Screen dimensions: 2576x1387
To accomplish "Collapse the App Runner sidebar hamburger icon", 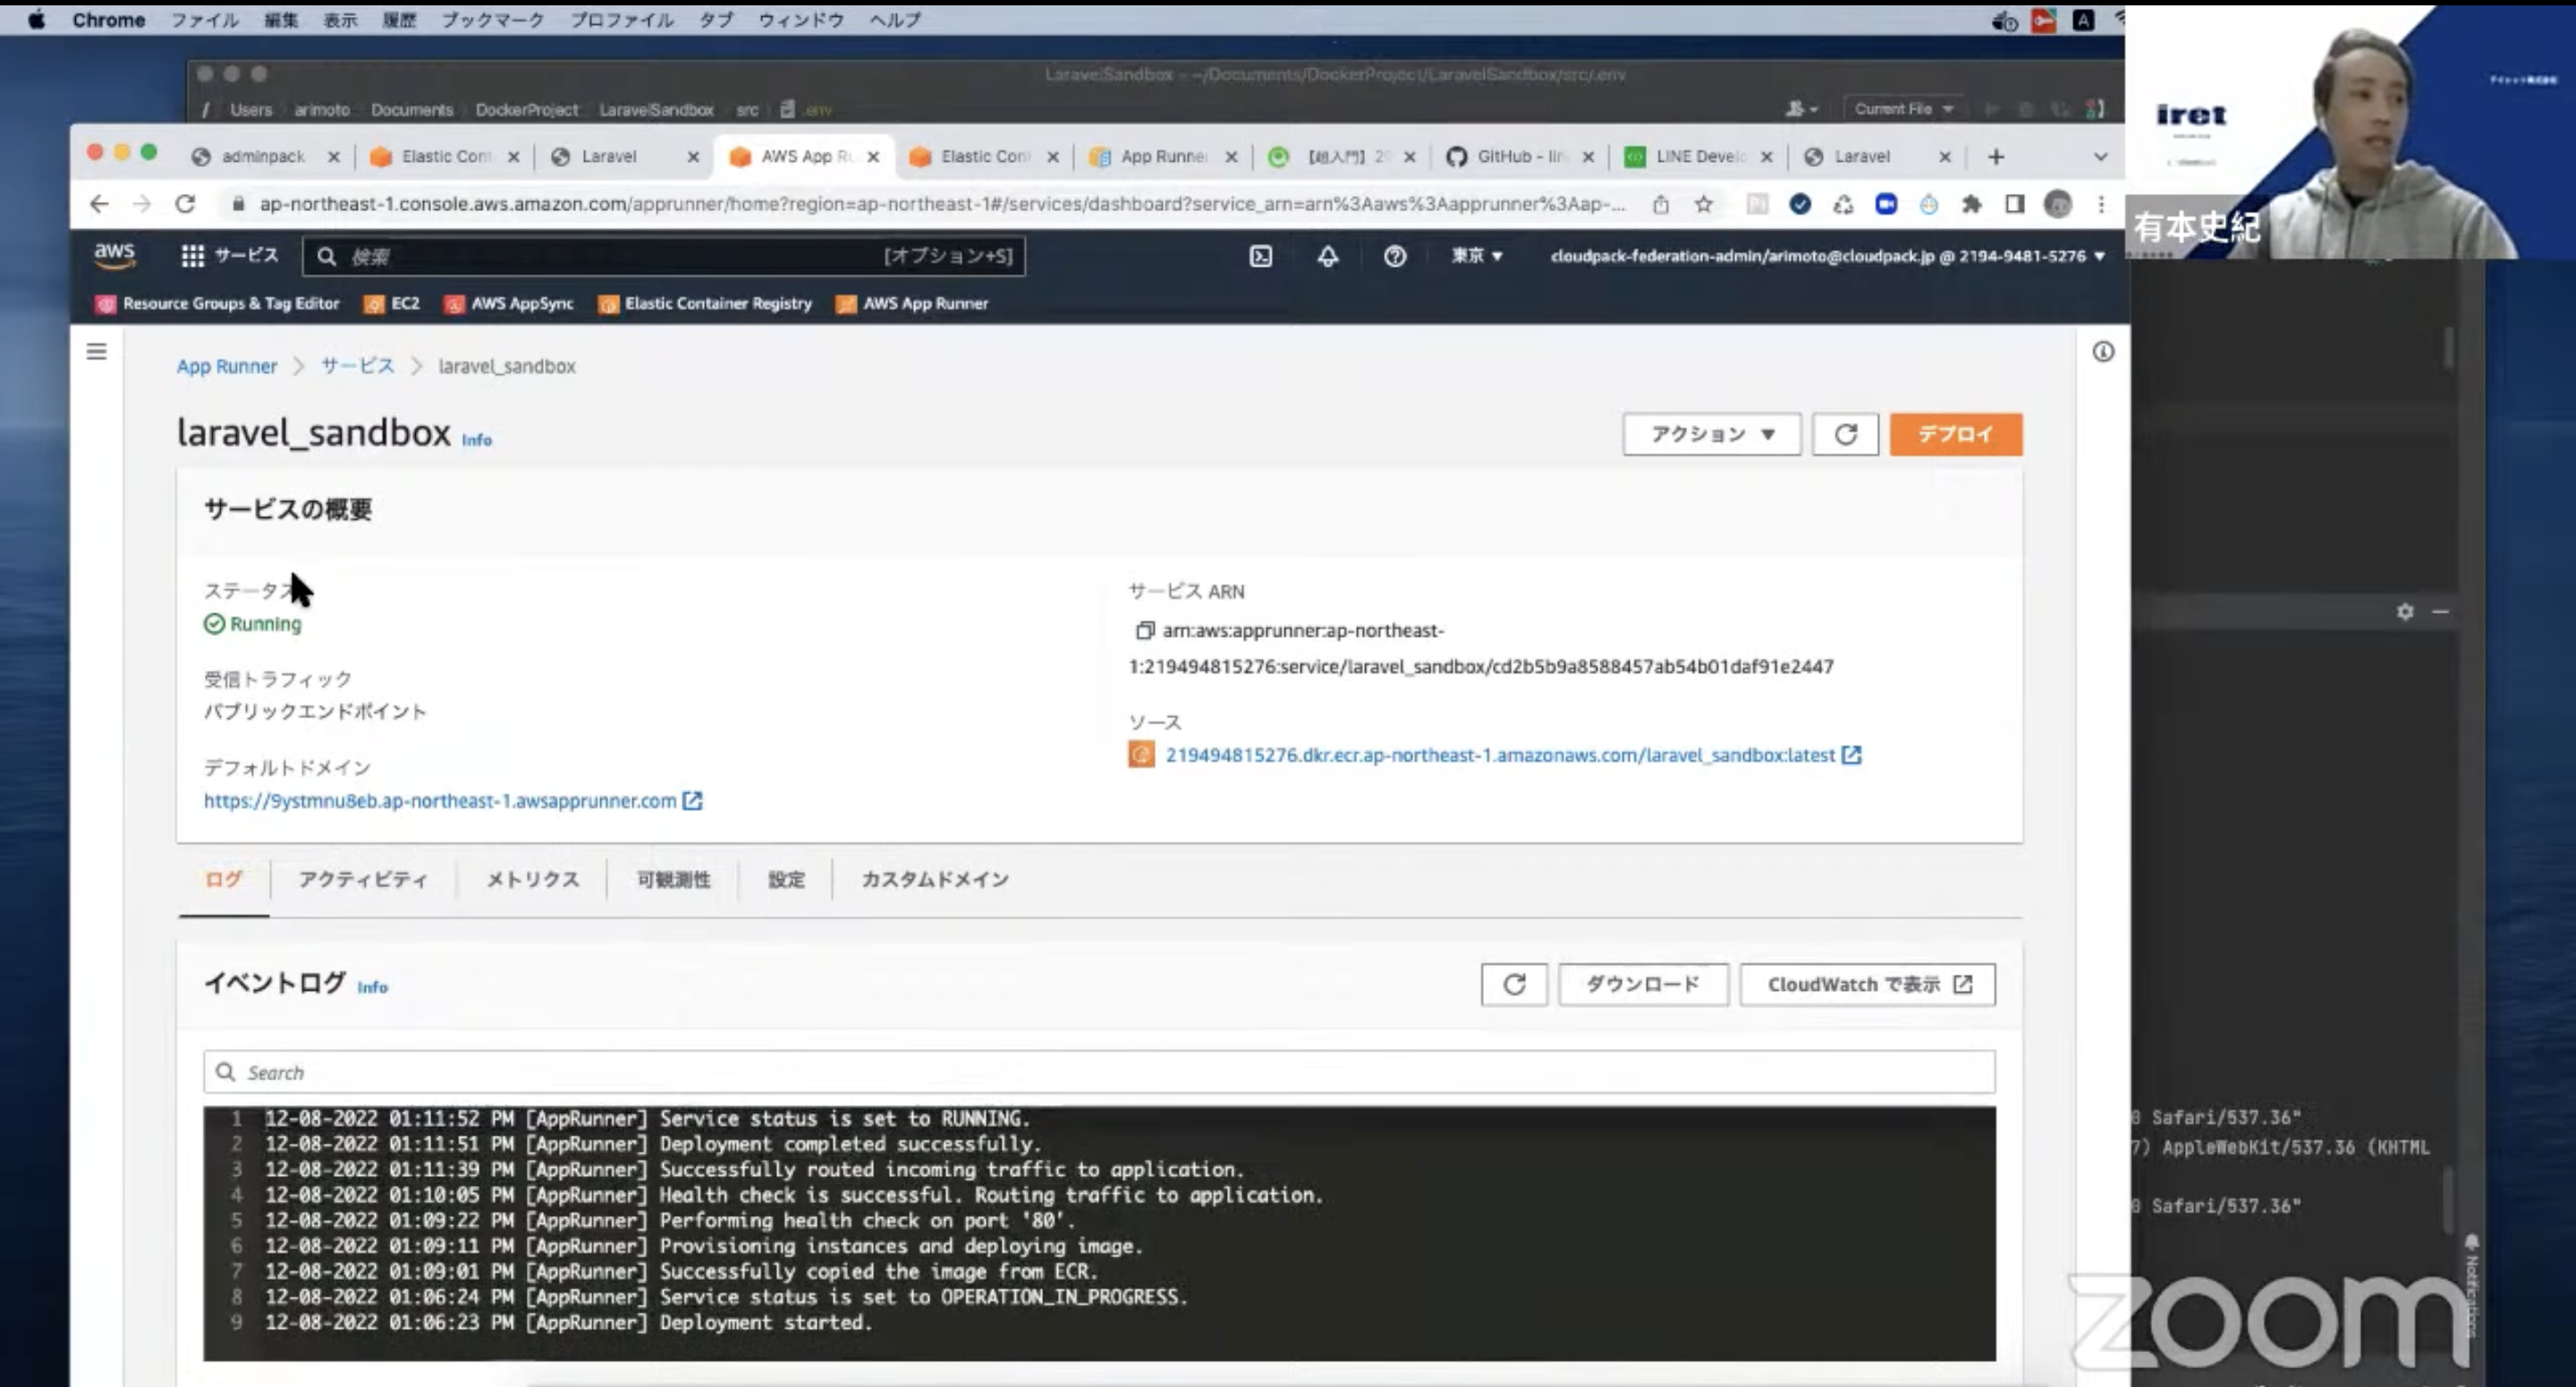I will pos(96,352).
